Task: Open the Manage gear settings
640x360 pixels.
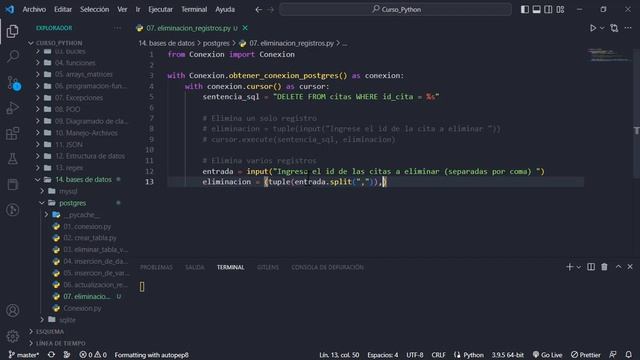Action: (x=13, y=336)
